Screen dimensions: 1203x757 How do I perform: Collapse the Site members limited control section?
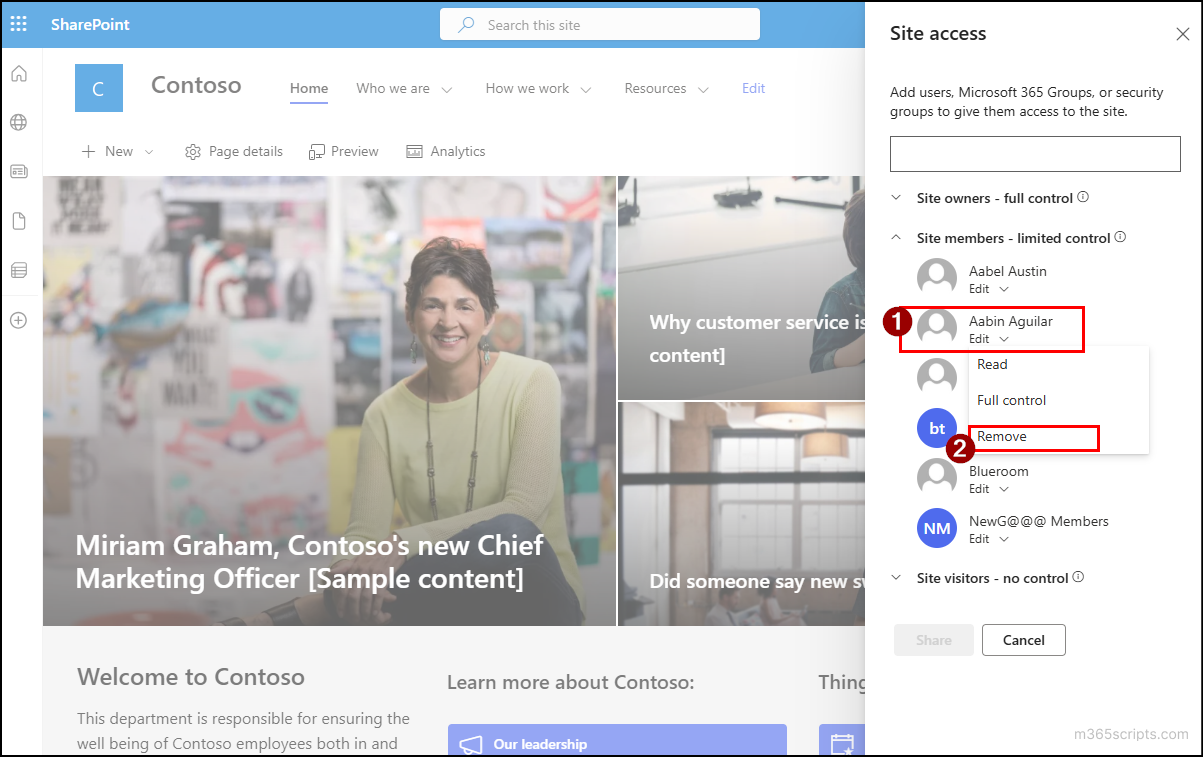896,238
